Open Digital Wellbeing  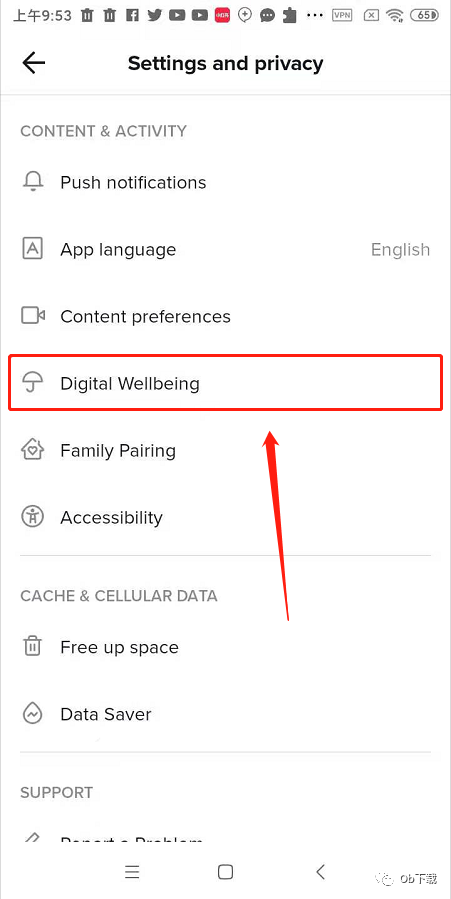coord(225,383)
